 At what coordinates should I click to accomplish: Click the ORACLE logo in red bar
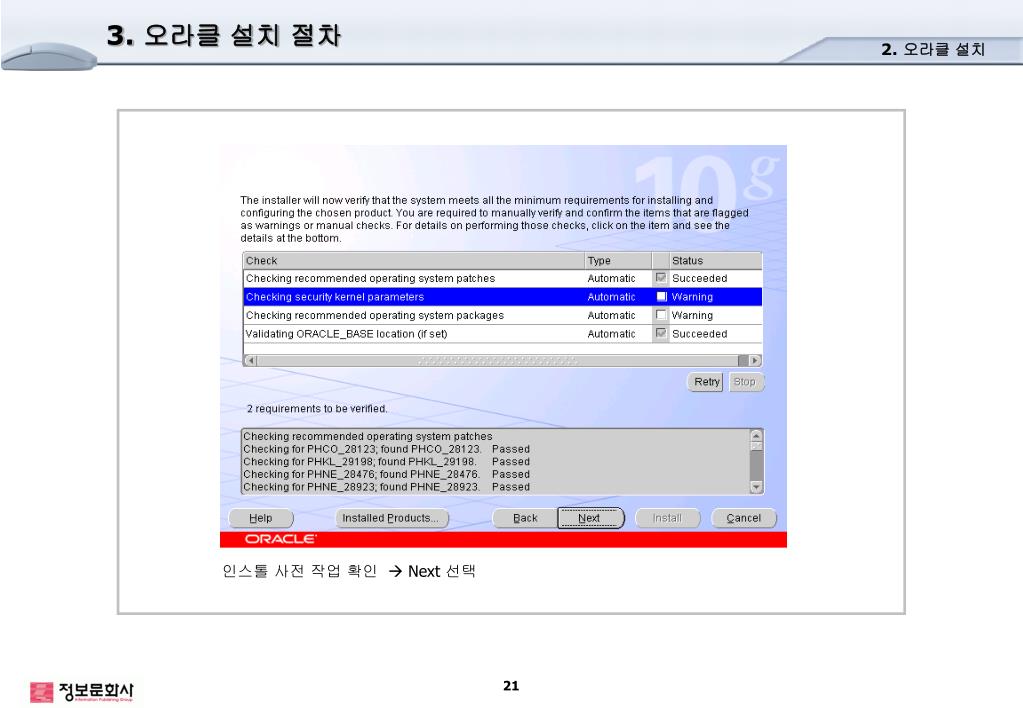click(x=281, y=539)
